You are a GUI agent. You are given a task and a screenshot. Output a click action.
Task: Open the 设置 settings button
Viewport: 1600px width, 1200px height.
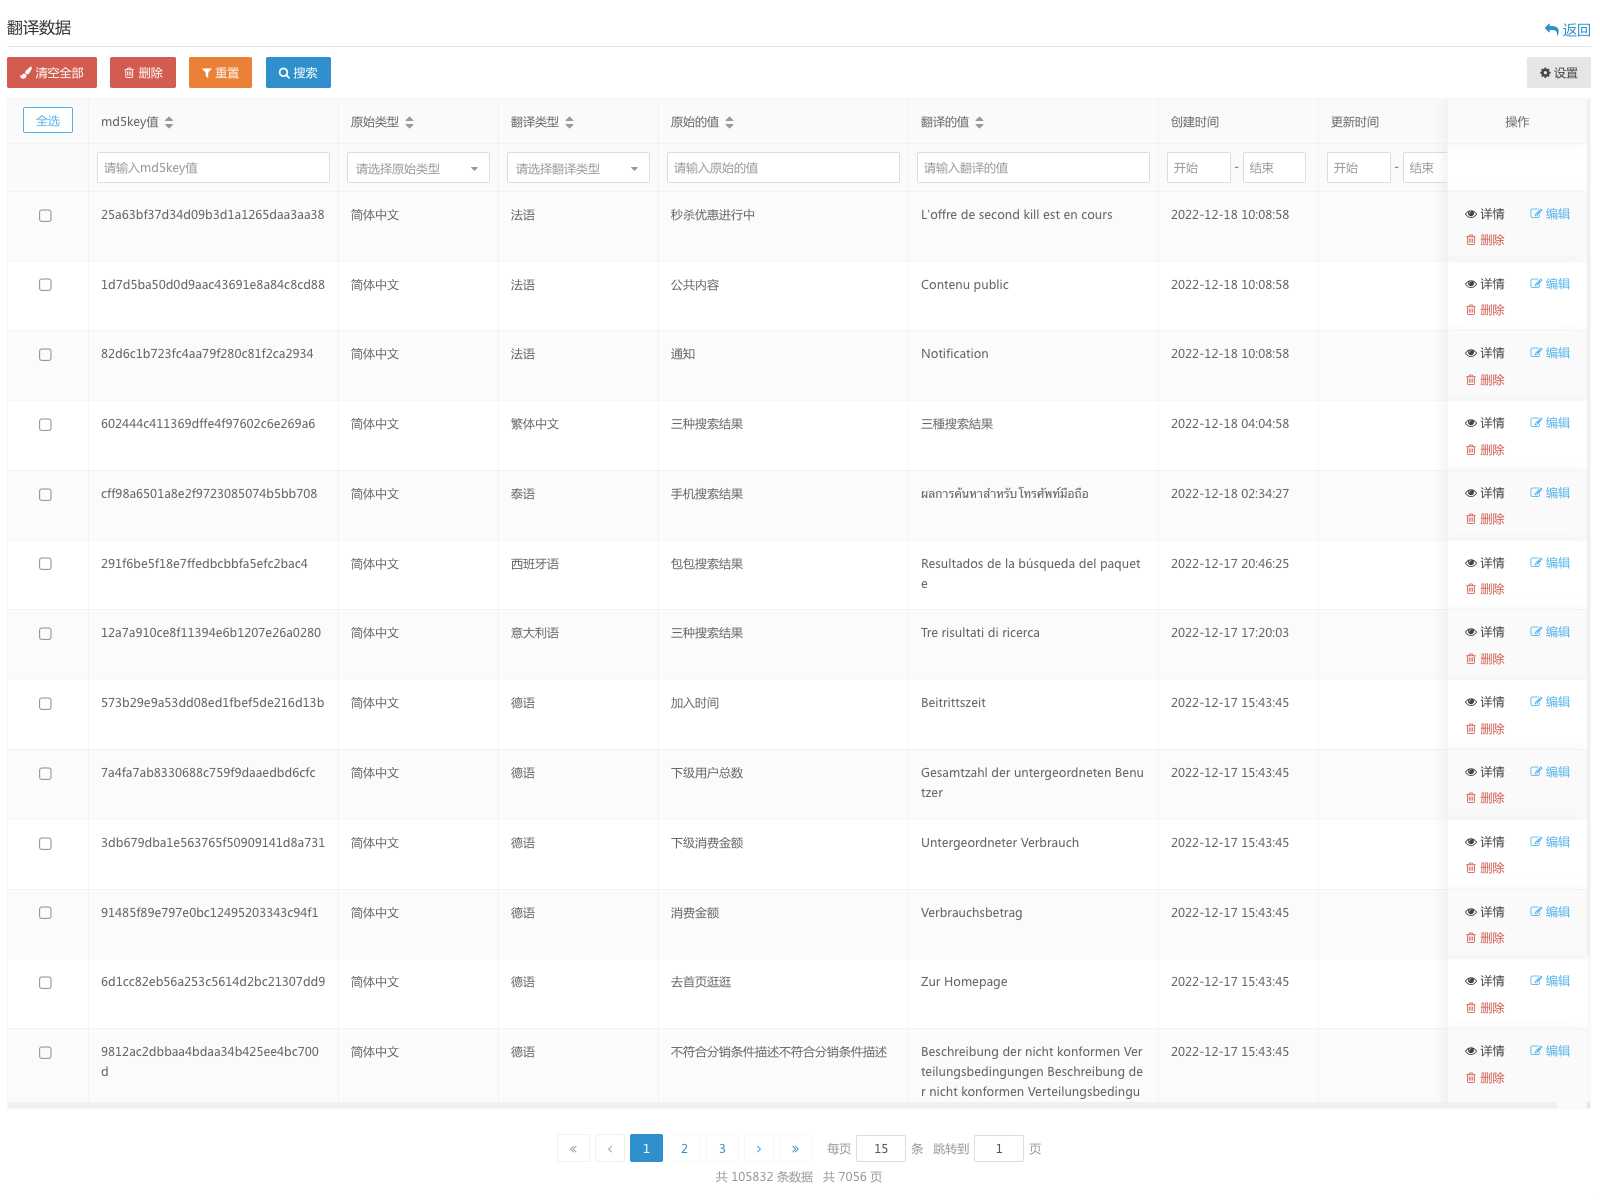[x=1558, y=73]
